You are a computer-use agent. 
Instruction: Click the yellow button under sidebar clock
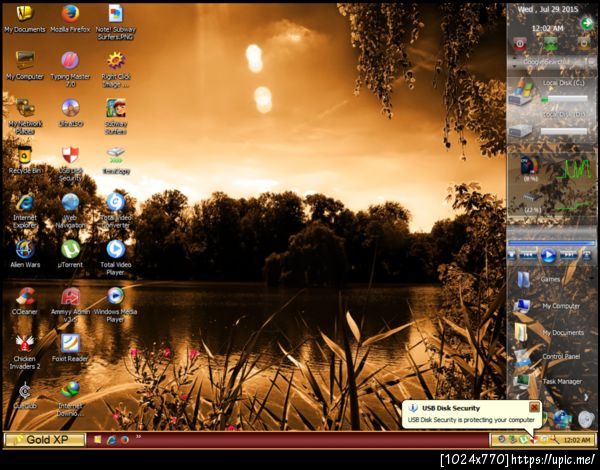584,44
